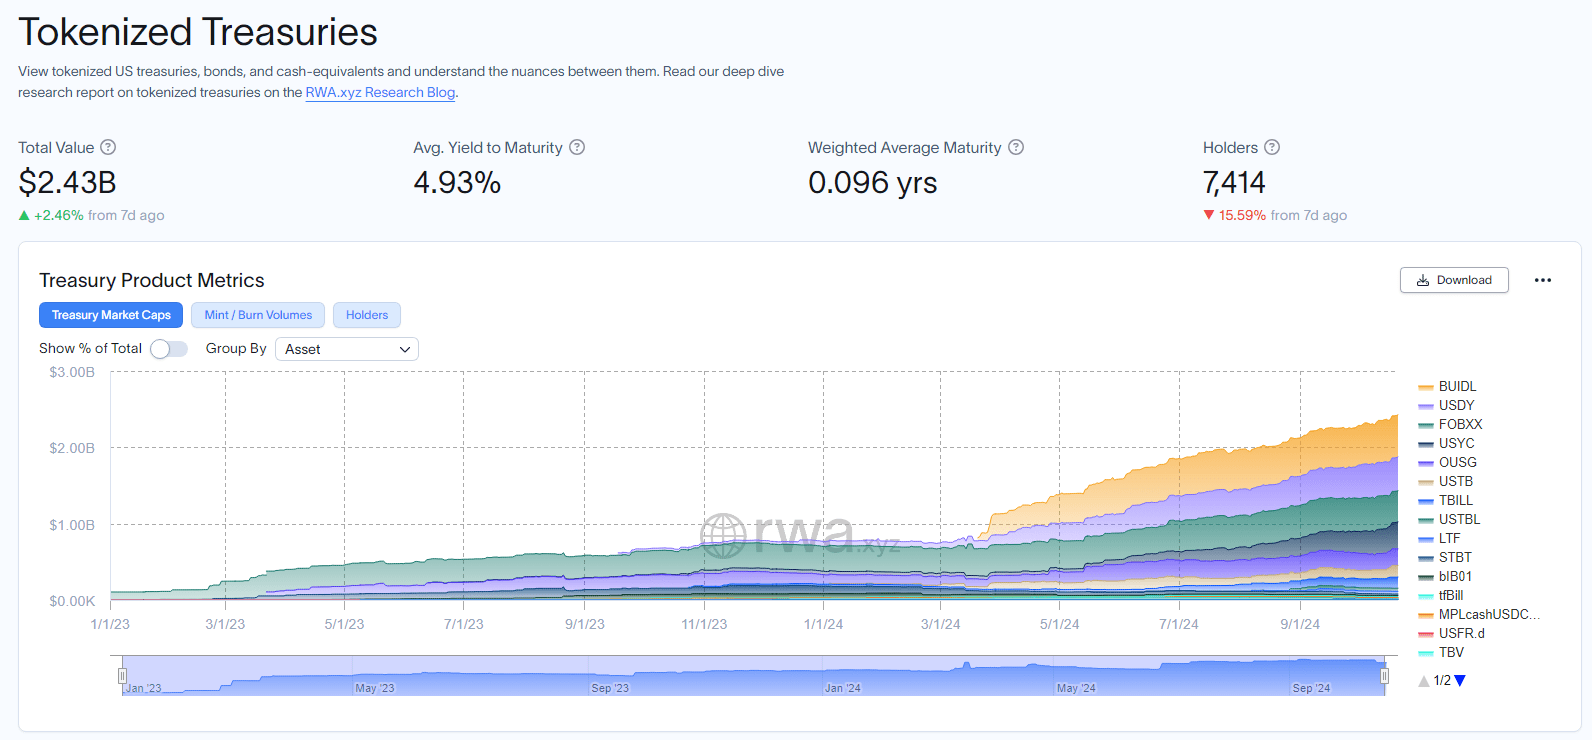Click the Total Value help icon
Image resolution: width=1592 pixels, height=740 pixels.
tap(108, 147)
